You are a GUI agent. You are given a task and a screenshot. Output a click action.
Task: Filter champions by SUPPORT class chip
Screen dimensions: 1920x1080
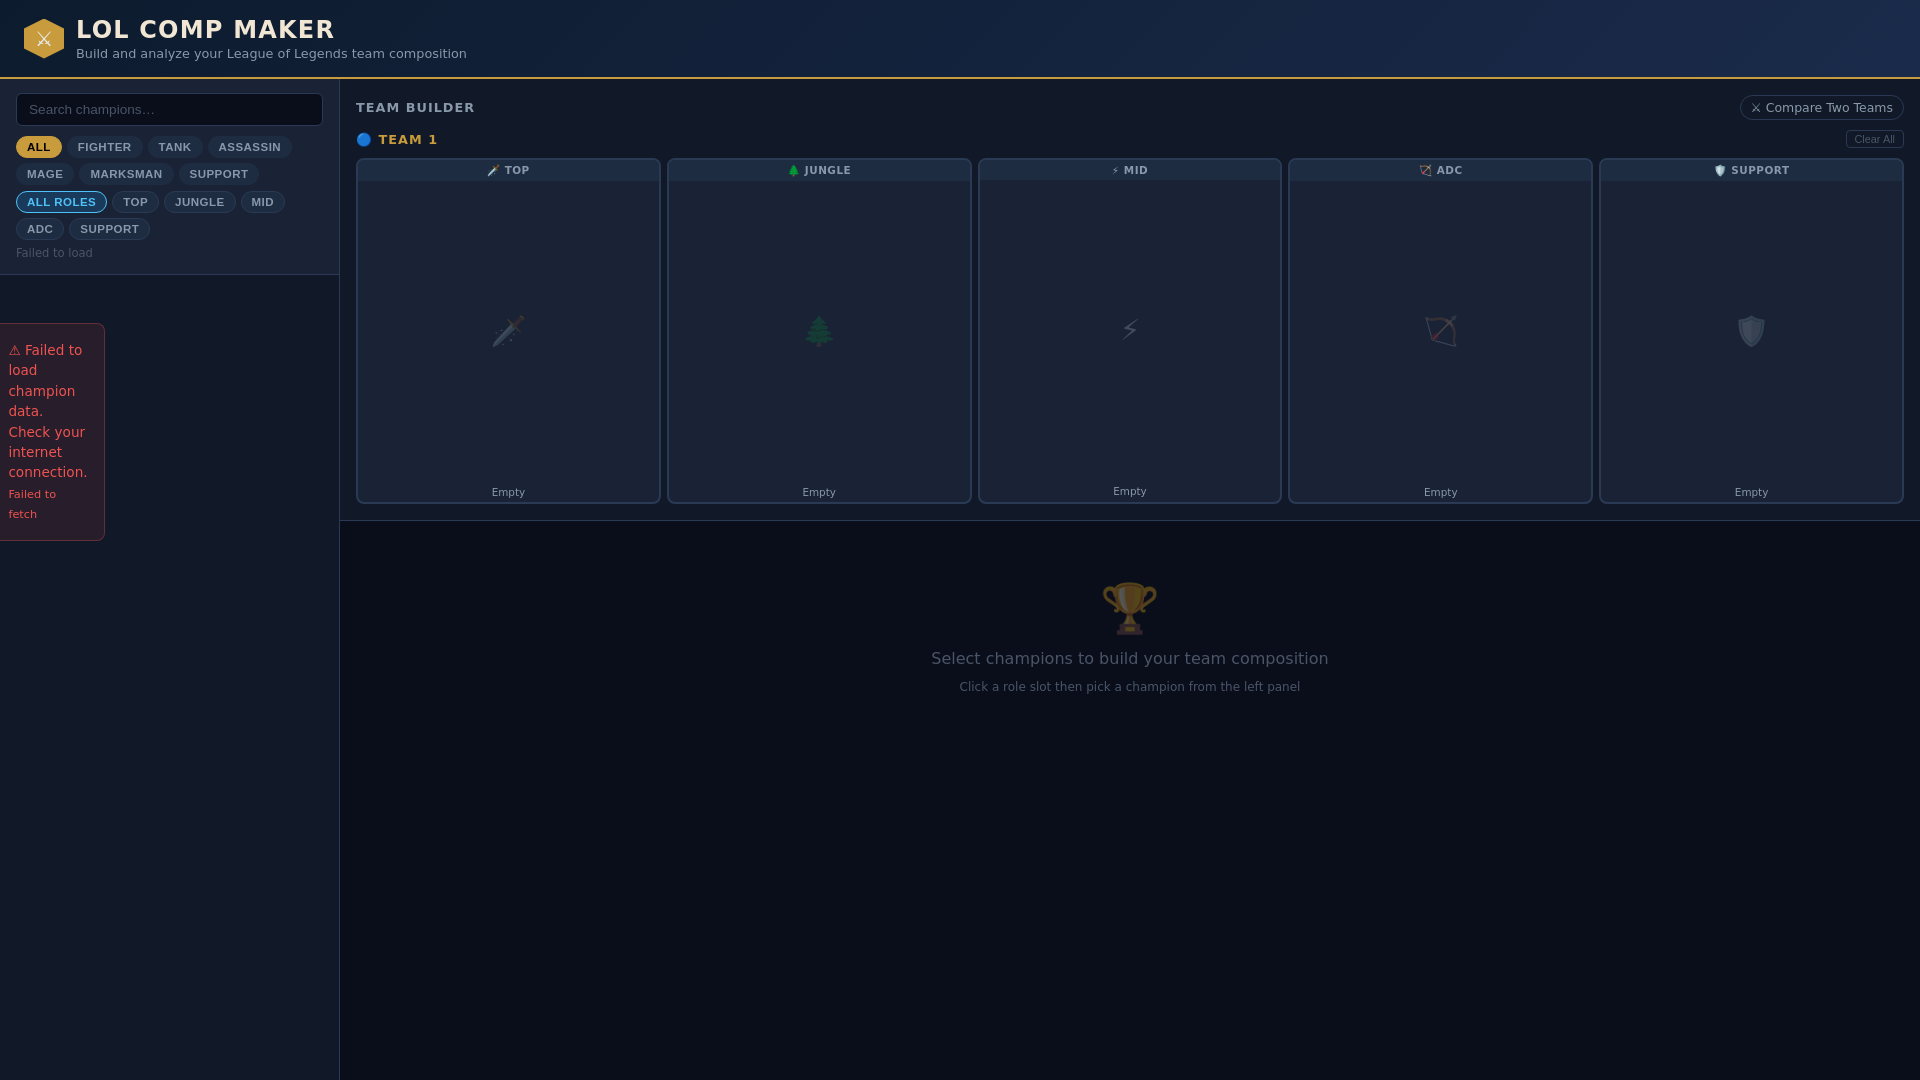(x=219, y=174)
